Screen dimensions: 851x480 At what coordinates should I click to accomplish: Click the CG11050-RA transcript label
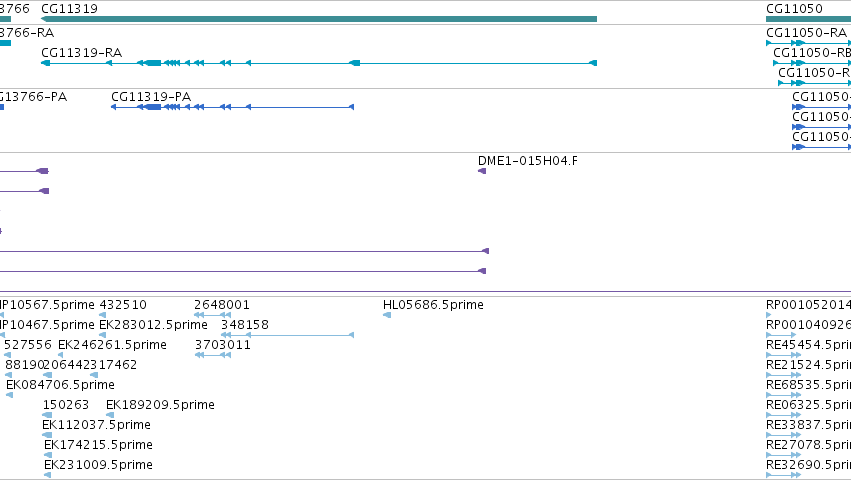(x=806, y=33)
